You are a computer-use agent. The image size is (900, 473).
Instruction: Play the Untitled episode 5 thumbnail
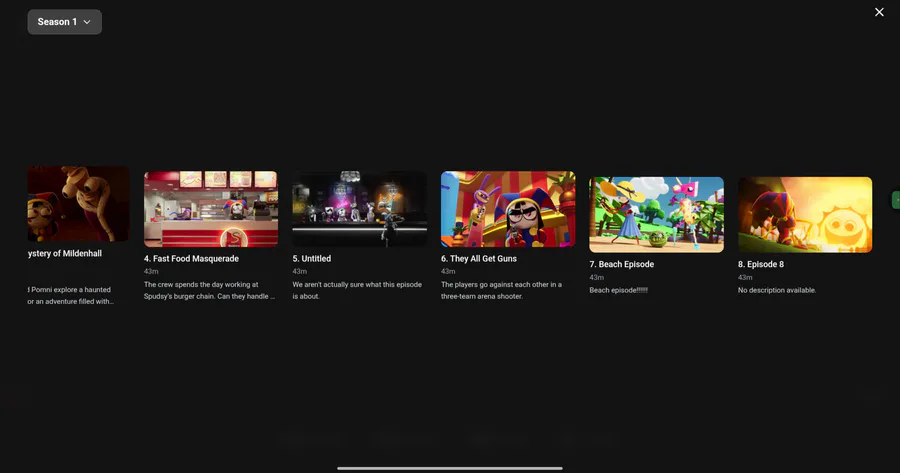click(359, 209)
